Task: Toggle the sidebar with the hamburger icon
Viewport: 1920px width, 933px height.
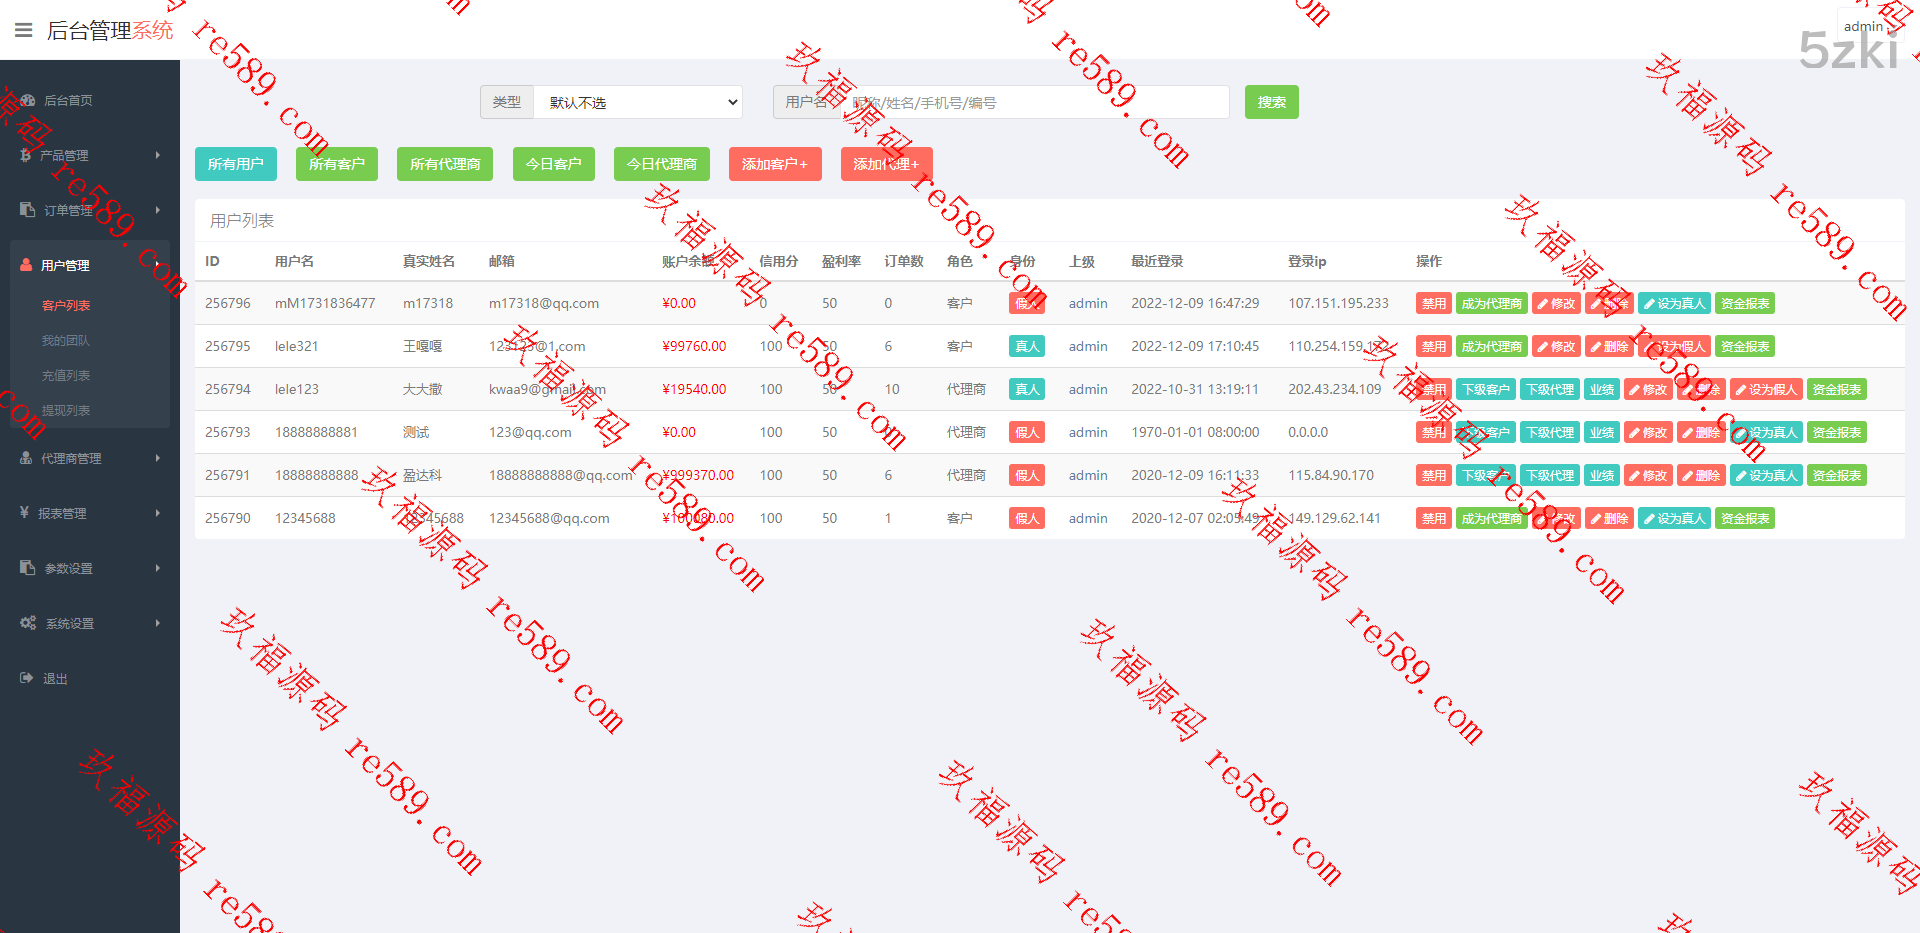Action: (x=24, y=30)
